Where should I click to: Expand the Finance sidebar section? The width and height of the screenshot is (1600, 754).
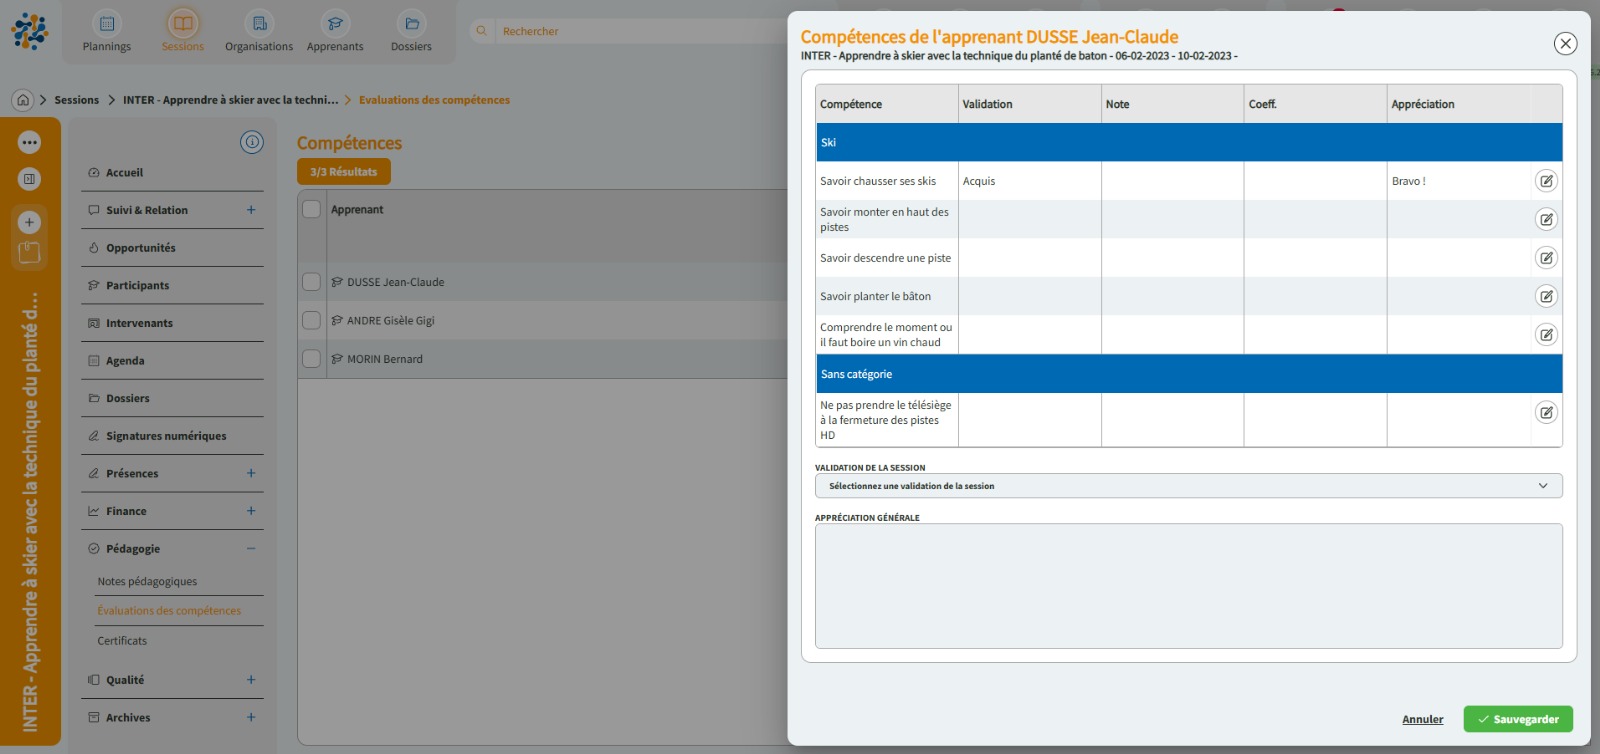pos(251,511)
